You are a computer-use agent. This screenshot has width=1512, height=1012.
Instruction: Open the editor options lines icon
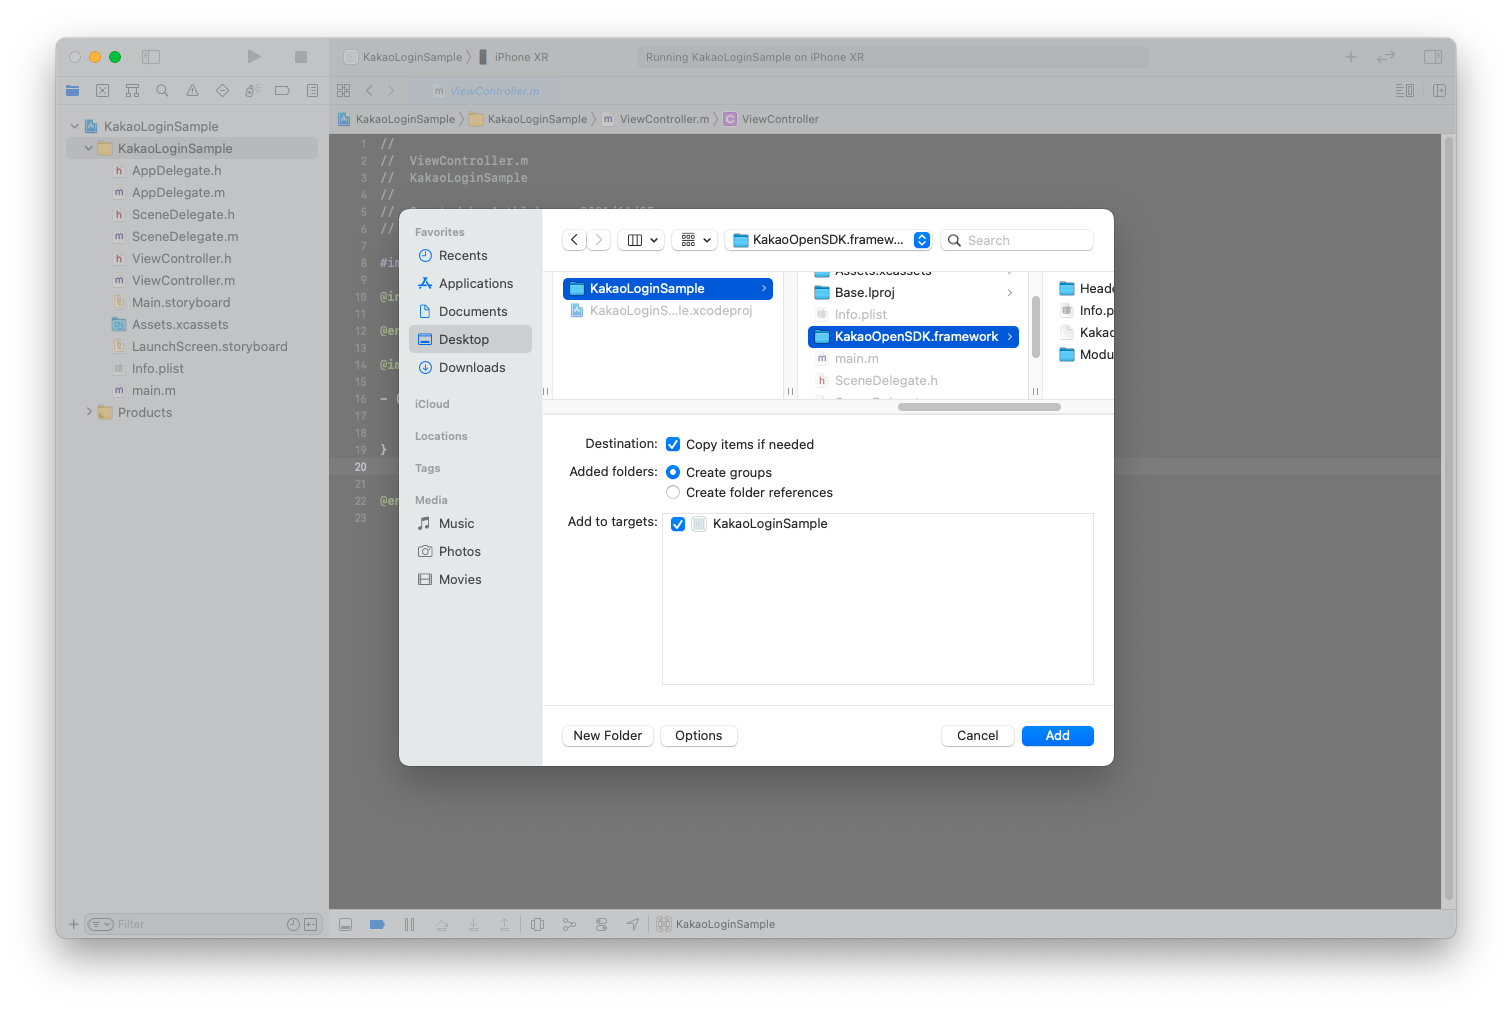coord(1405,91)
